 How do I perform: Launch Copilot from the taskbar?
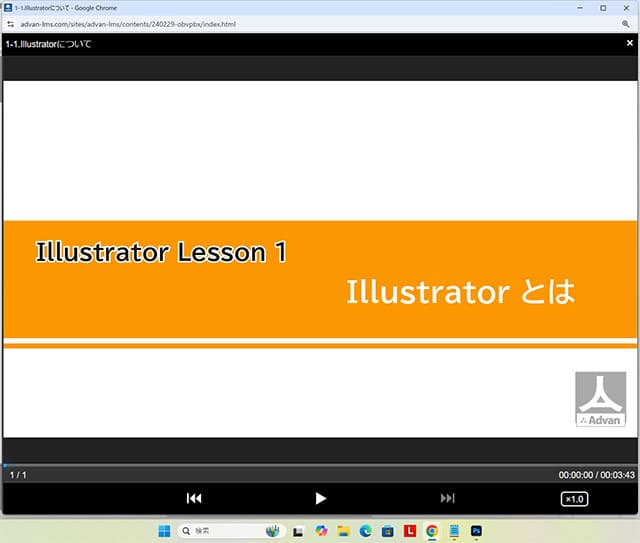click(321, 531)
